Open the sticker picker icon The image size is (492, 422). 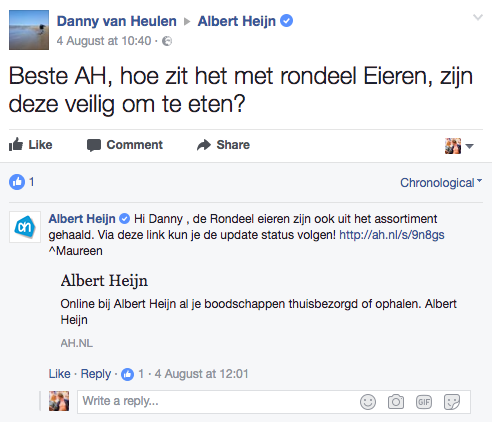(452, 402)
